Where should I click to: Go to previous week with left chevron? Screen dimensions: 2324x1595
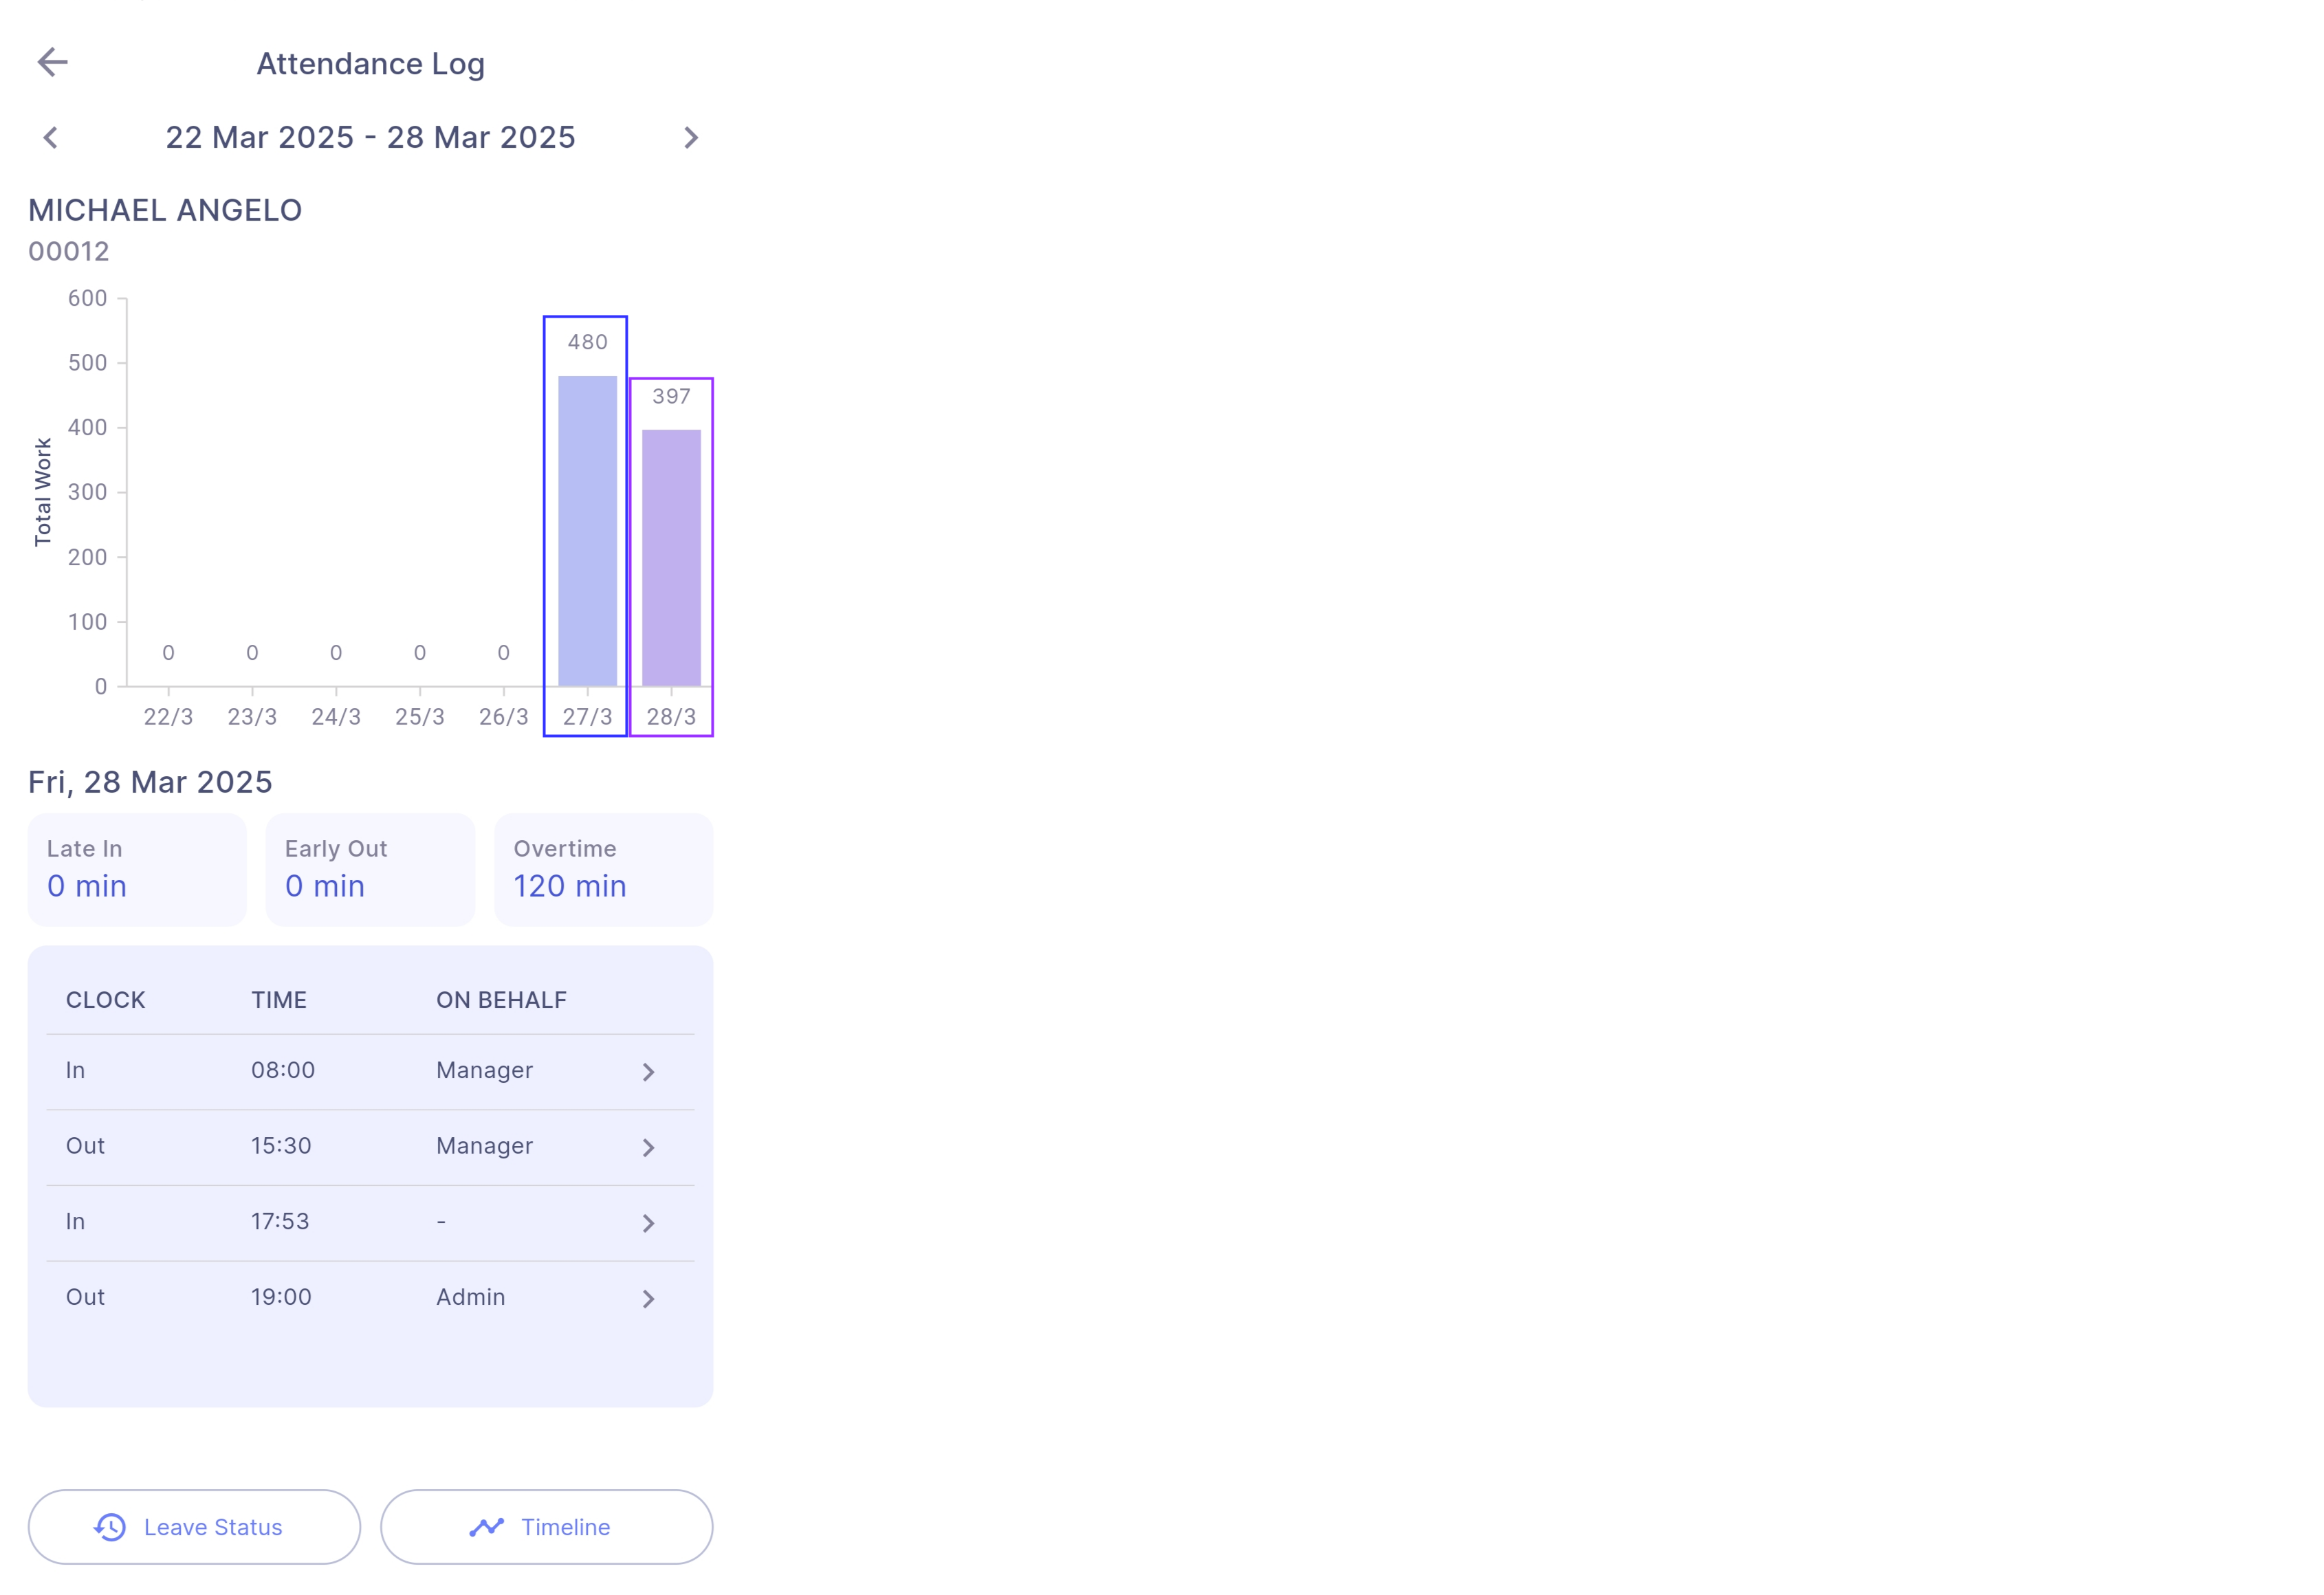[x=51, y=137]
